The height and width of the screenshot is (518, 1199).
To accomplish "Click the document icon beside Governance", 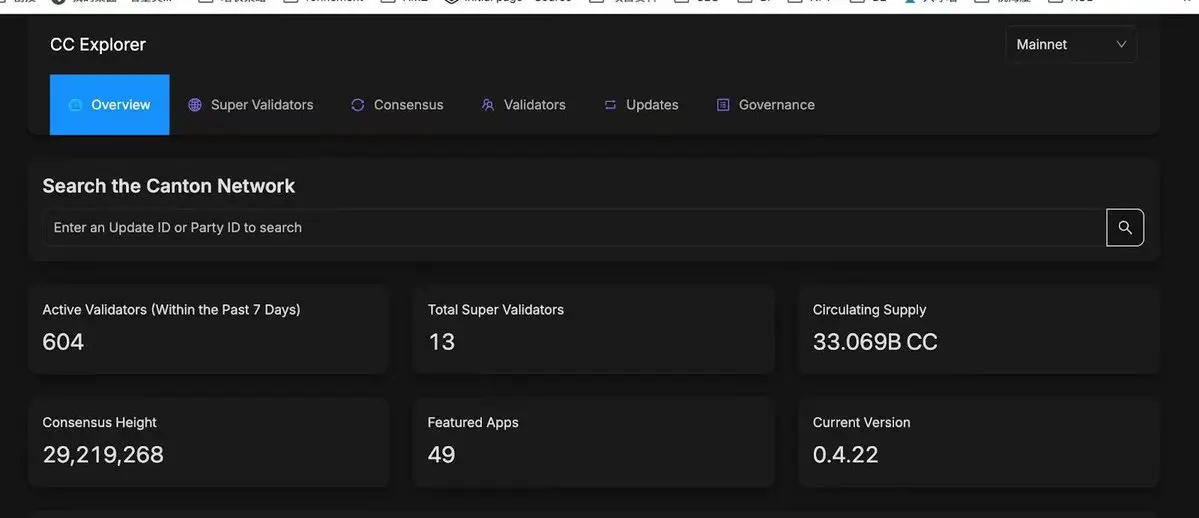I will [x=723, y=105].
